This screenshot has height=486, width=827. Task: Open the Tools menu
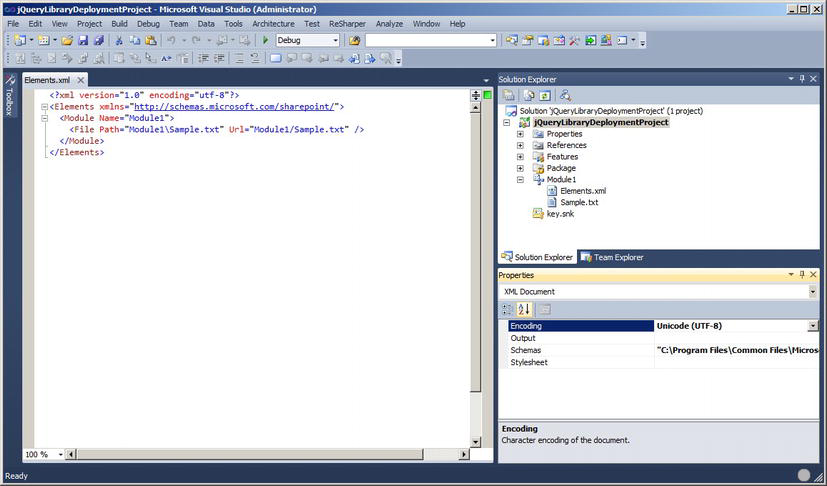click(233, 24)
